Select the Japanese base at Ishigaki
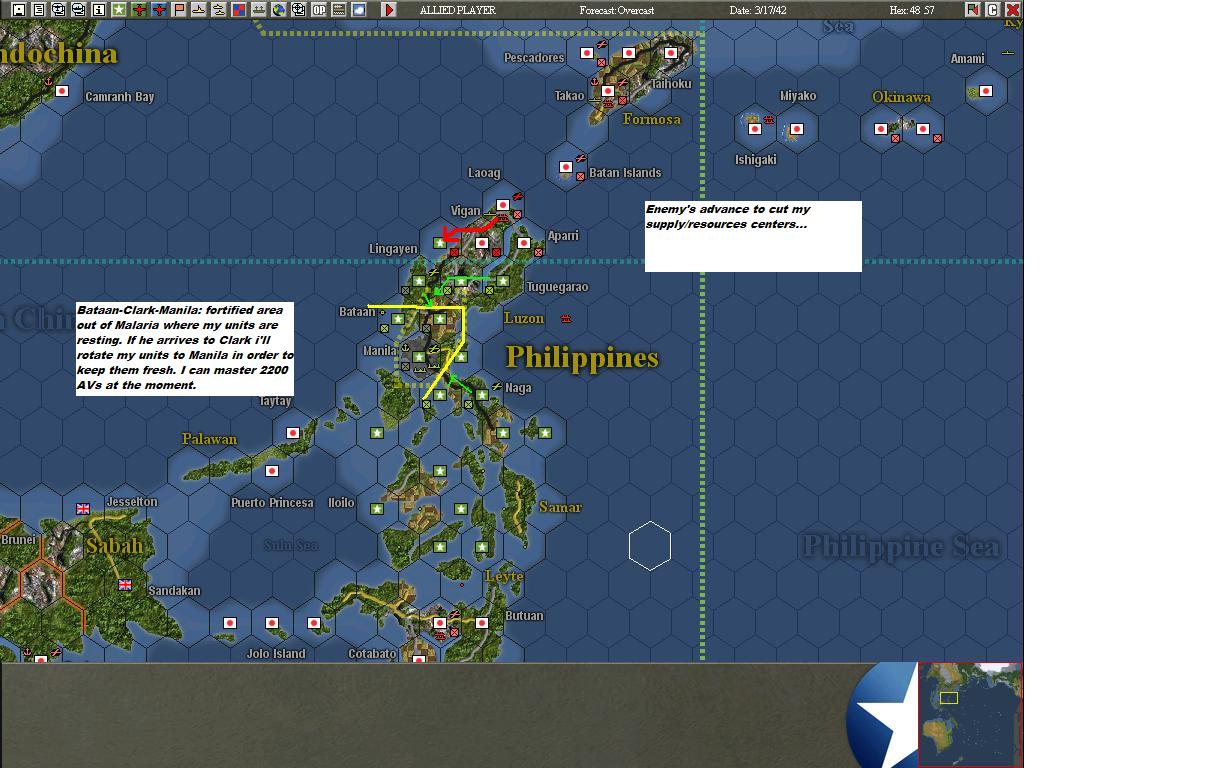Screen dimensions: 1218x768 [x=755, y=129]
